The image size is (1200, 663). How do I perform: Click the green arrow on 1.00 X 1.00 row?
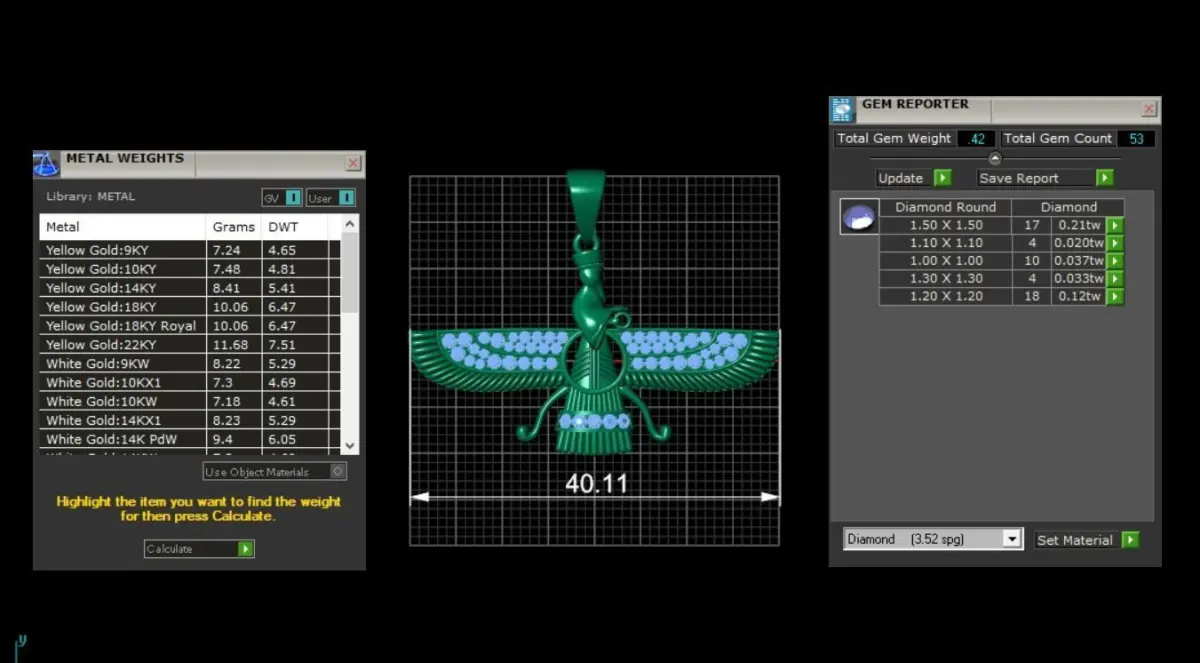[x=1115, y=261]
